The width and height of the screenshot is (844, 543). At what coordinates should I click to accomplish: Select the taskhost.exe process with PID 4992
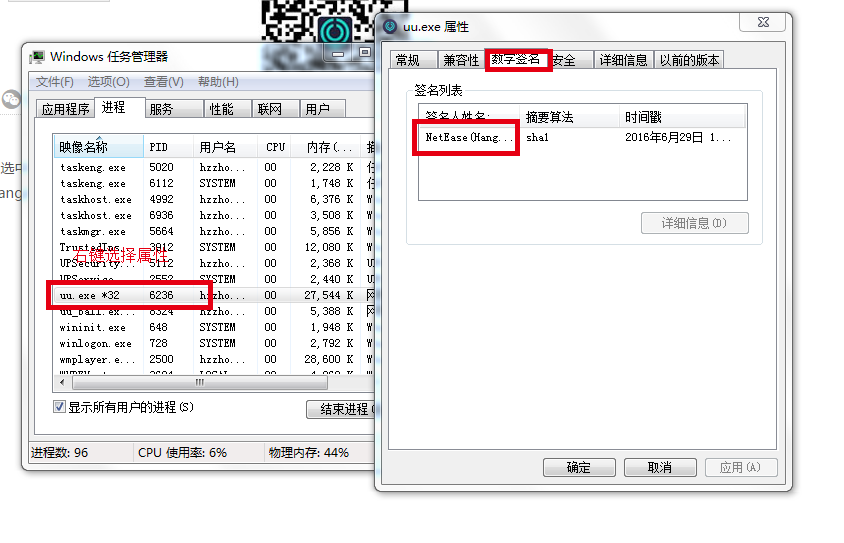(x=214, y=200)
